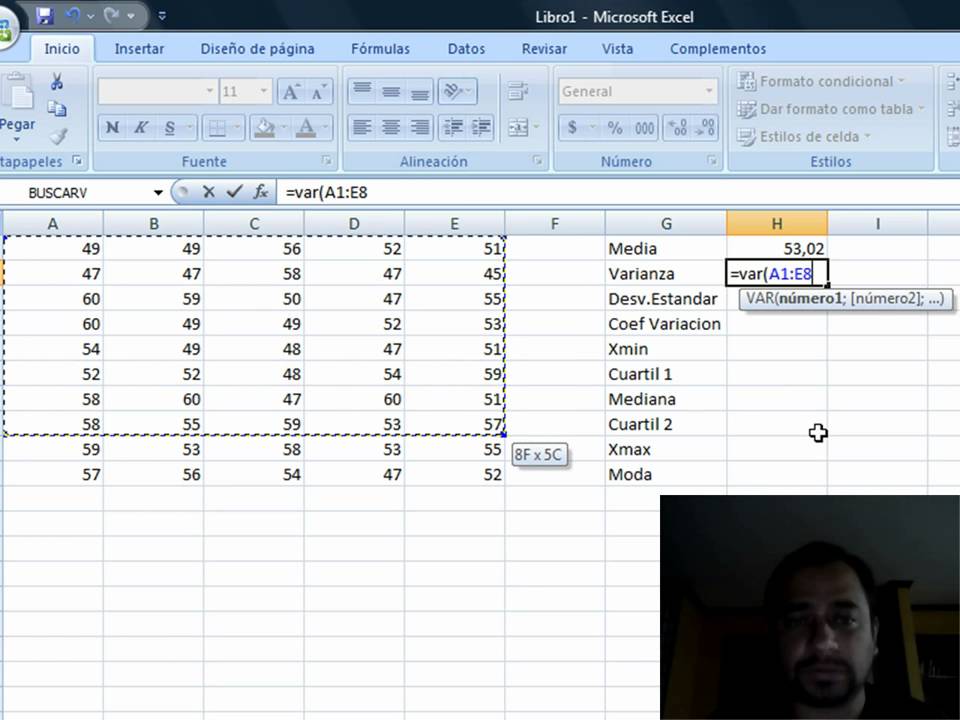Switch to the Revisar tab
This screenshot has height=720, width=960.
click(x=544, y=48)
